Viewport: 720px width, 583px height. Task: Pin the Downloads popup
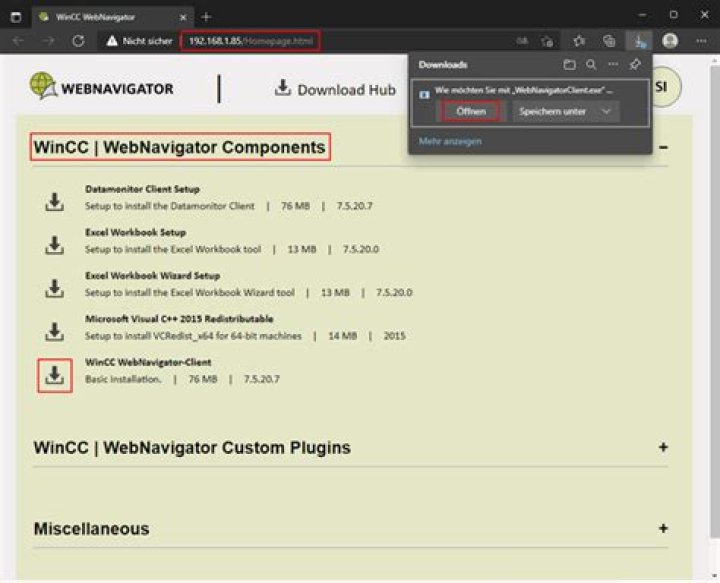pos(635,65)
